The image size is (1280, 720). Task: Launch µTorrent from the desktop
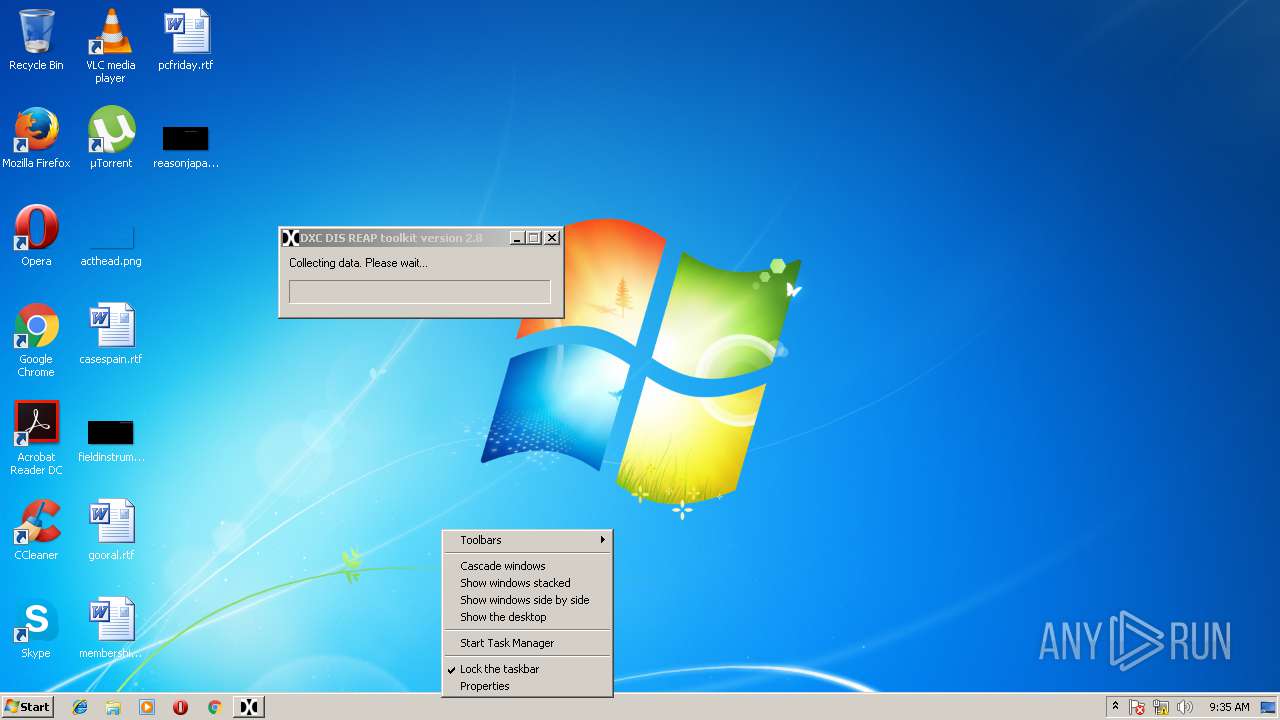coord(110,138)
